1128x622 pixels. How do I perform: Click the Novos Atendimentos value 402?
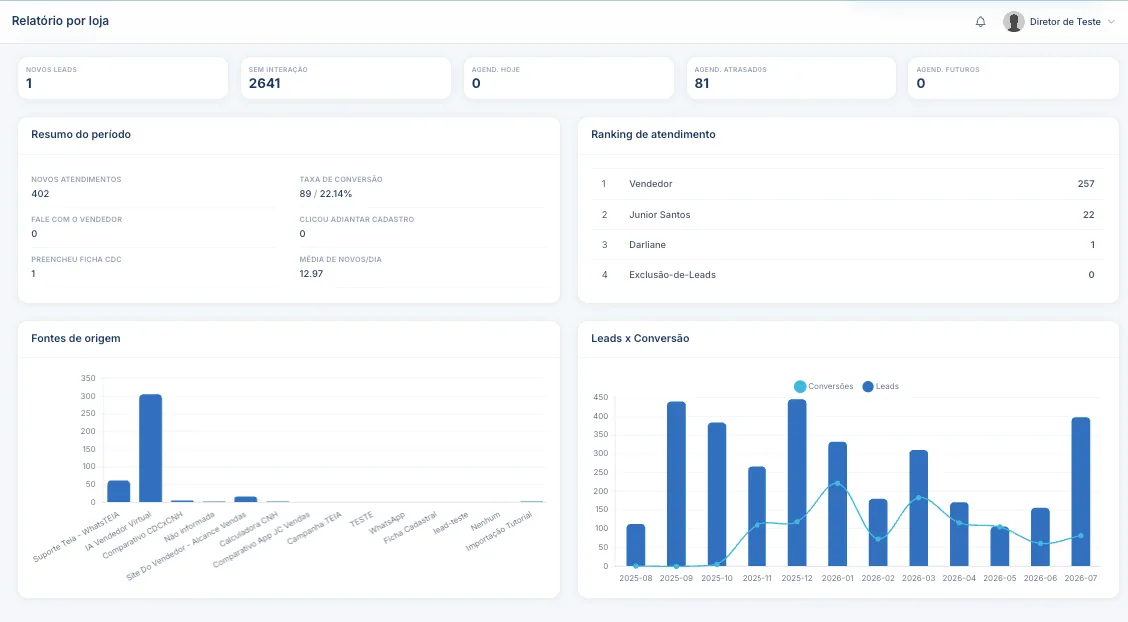(40, 193)
